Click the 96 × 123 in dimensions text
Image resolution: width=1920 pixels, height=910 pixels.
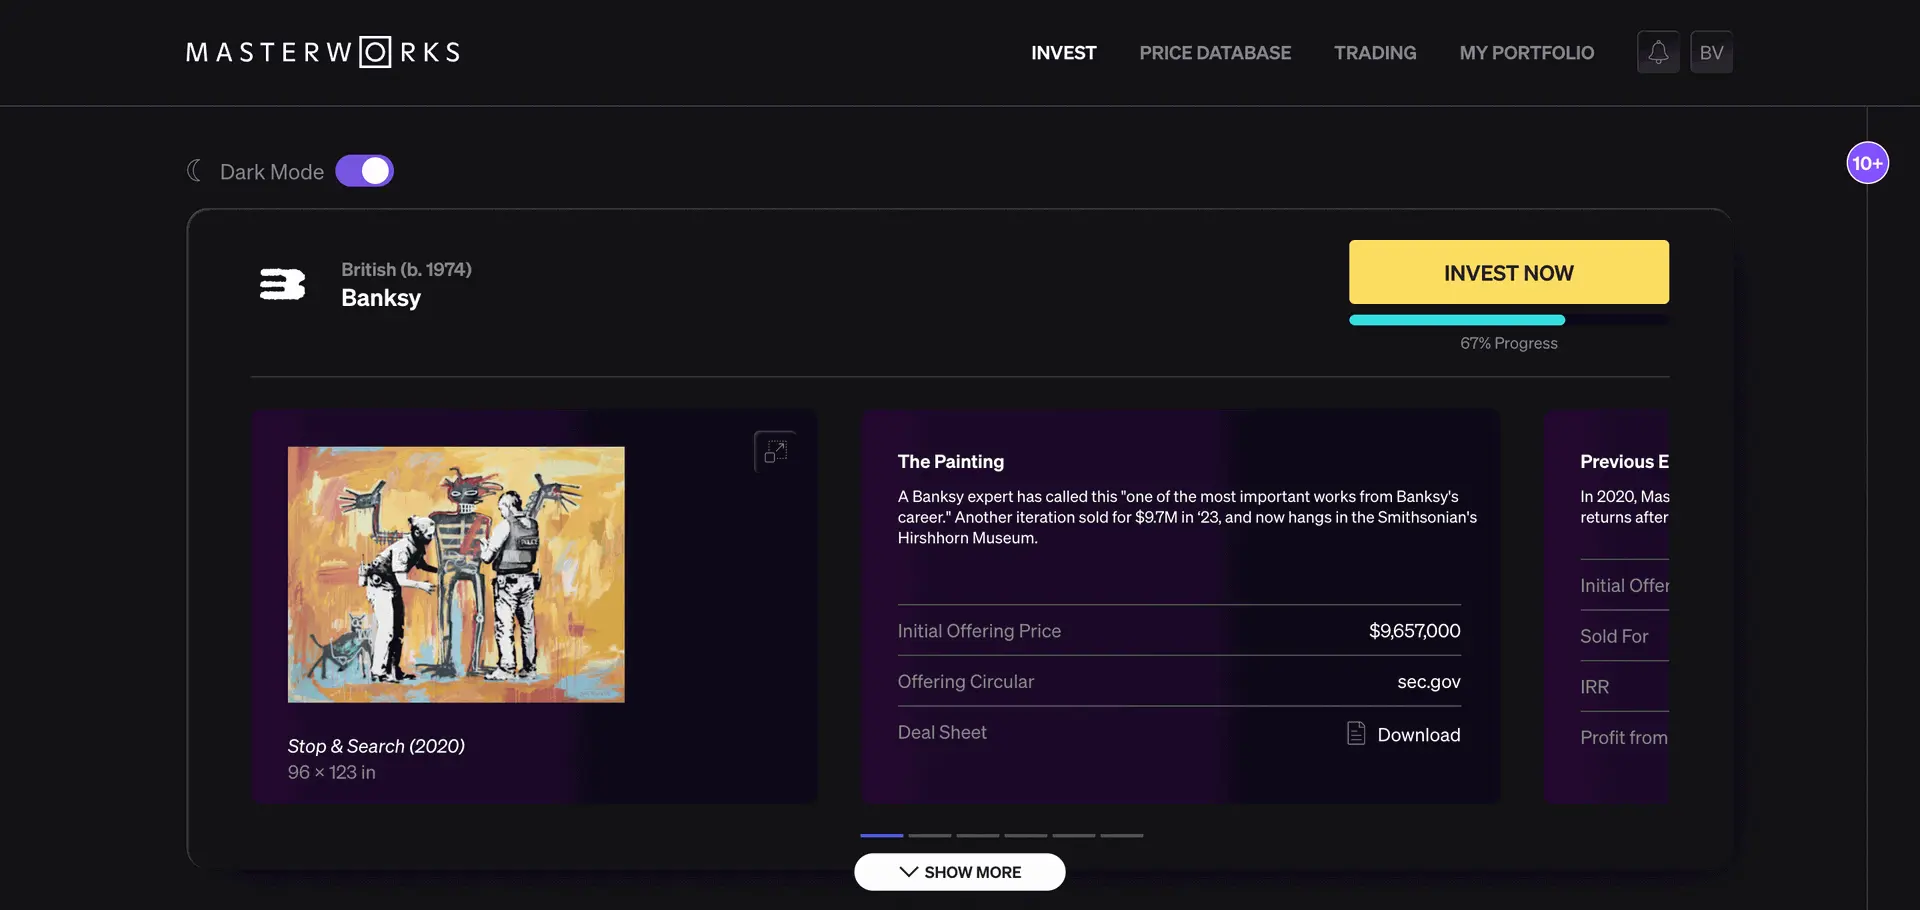coord(332,772)
